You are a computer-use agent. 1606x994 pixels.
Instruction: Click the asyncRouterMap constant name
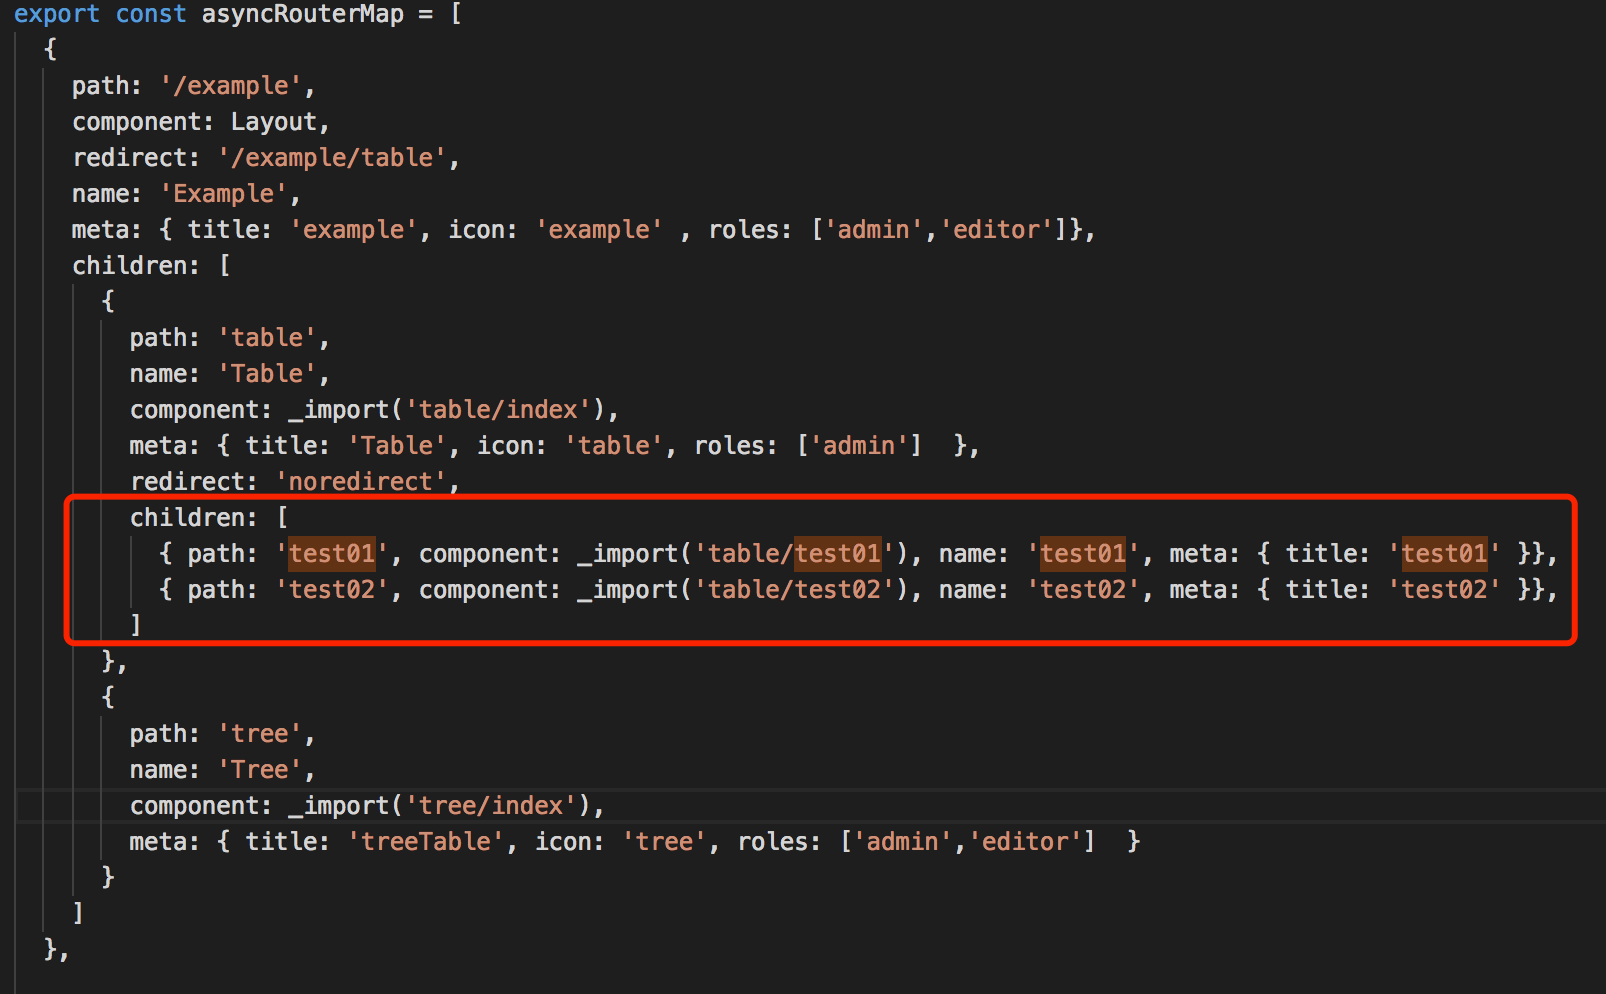click(x=302, y=14)
